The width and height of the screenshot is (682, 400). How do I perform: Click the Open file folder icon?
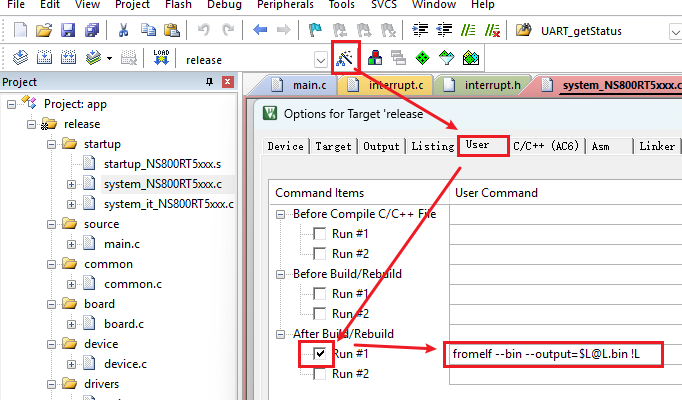click(x=45, y=30)
